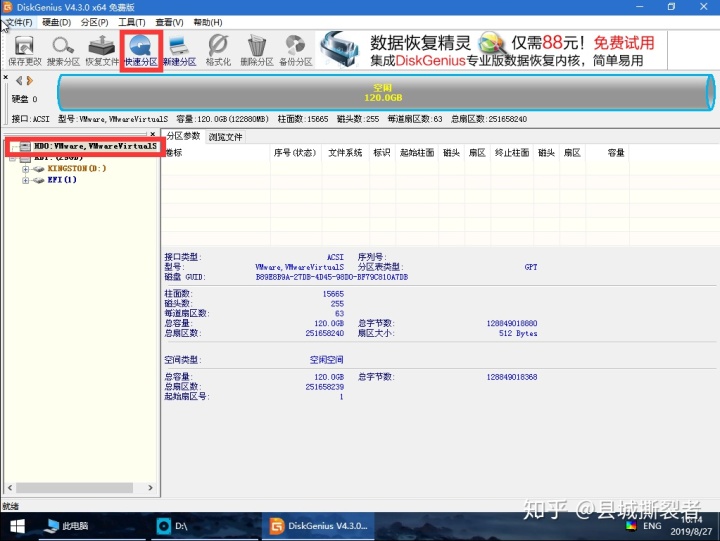Select the KINGSTON(D:) tree item label
Screen dimensions: 720x541
pyautogui.click(x=77, y=169)
